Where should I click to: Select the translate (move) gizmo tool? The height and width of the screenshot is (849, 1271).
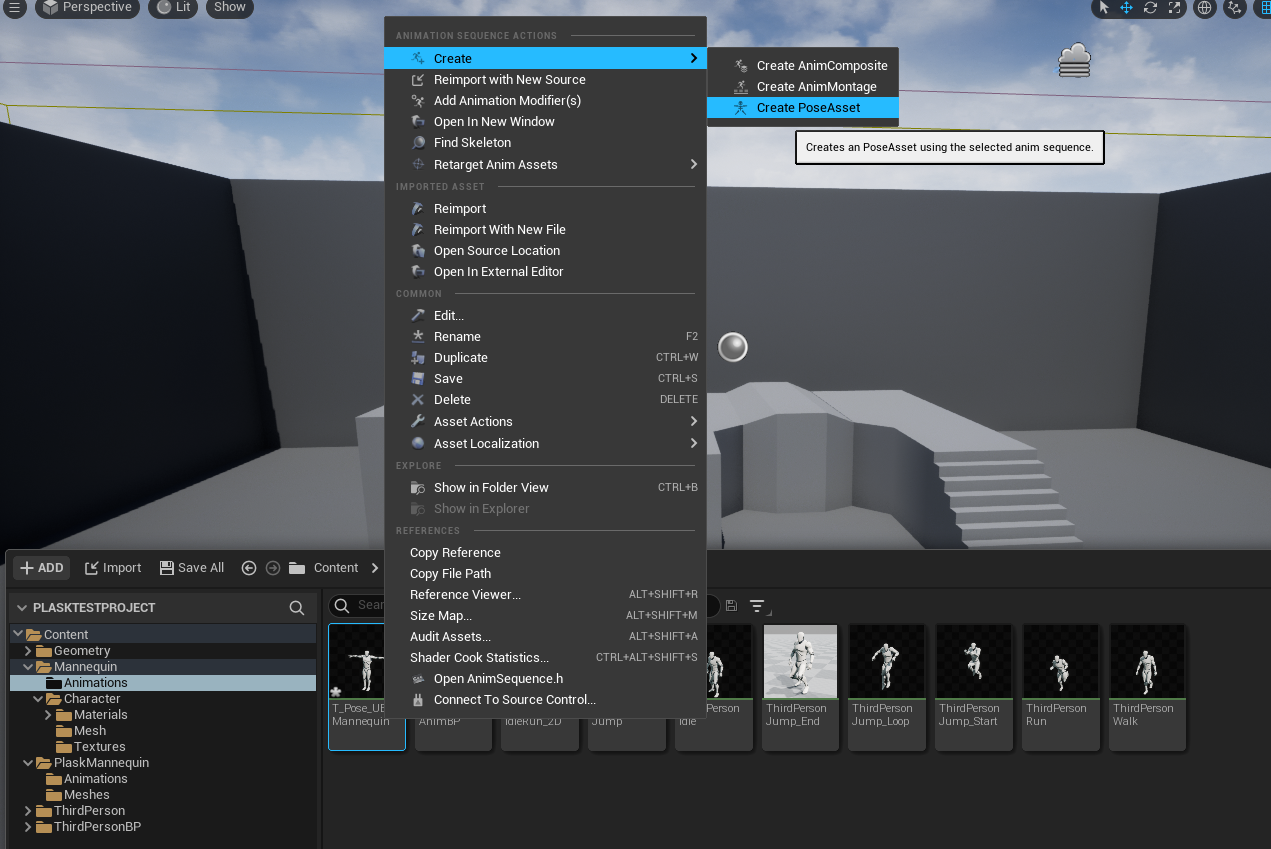[1127, 8]
